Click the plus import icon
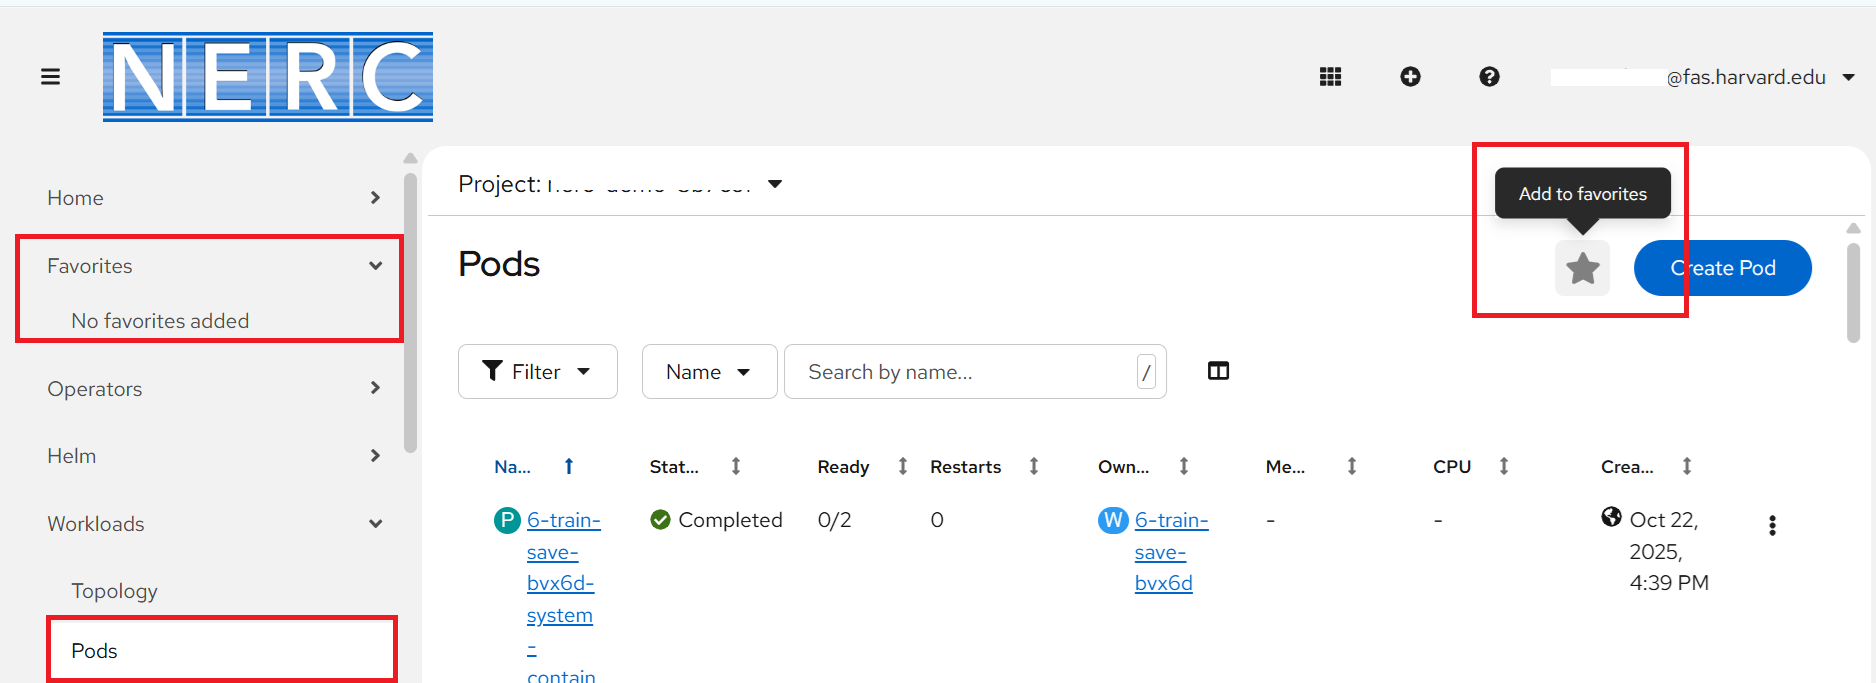Viewport: 1876px width, 683px height. coord(1410,77)
